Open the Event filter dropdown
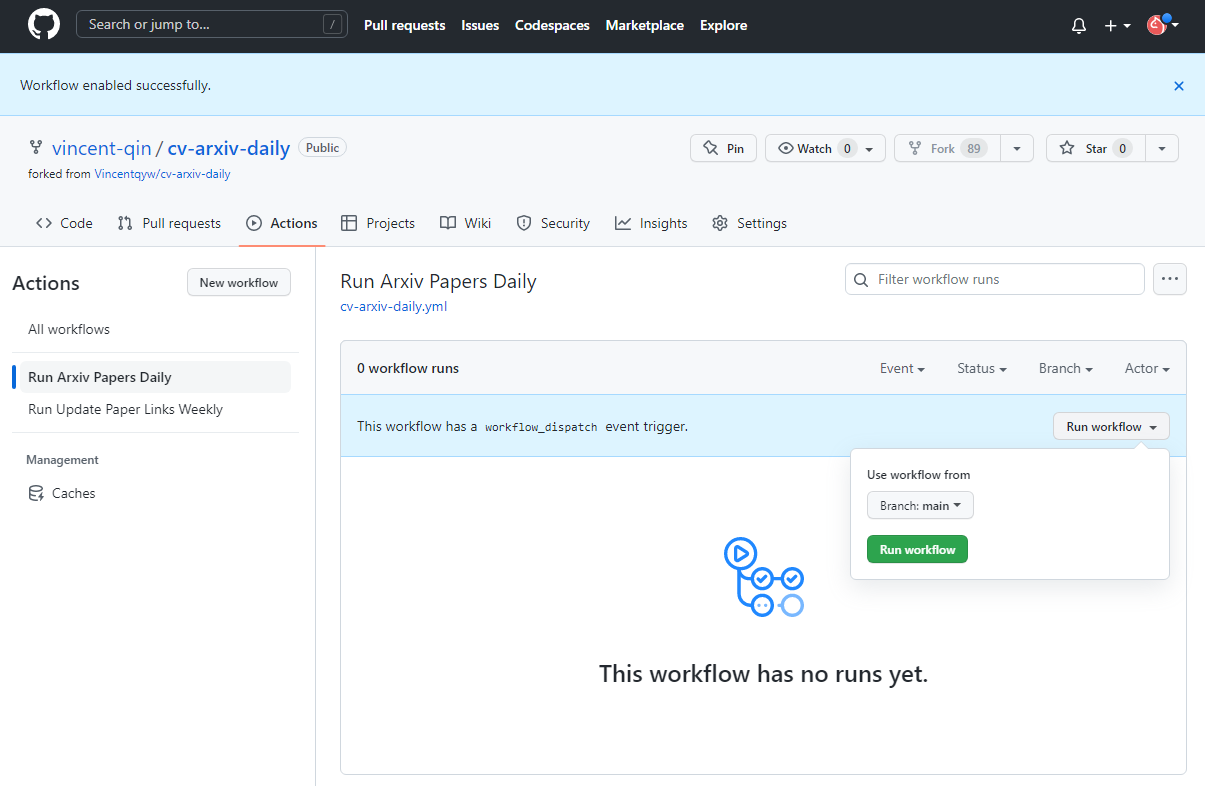 (x=902, y=368)
